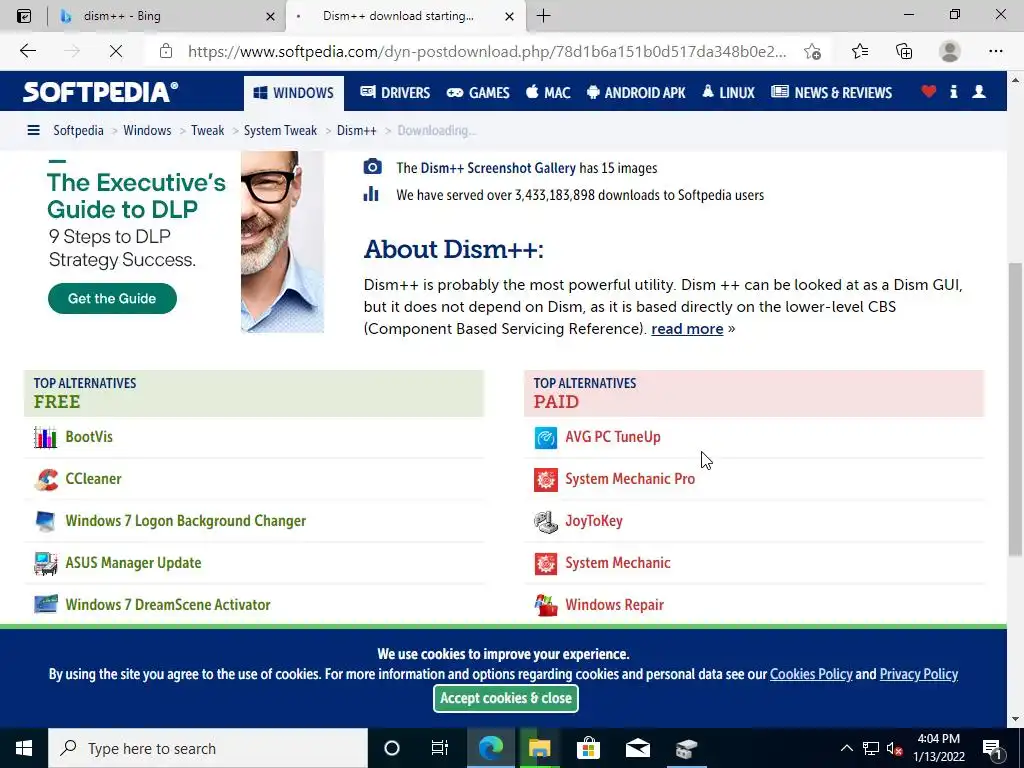Open the Android APK section

(x=636, y=93)
